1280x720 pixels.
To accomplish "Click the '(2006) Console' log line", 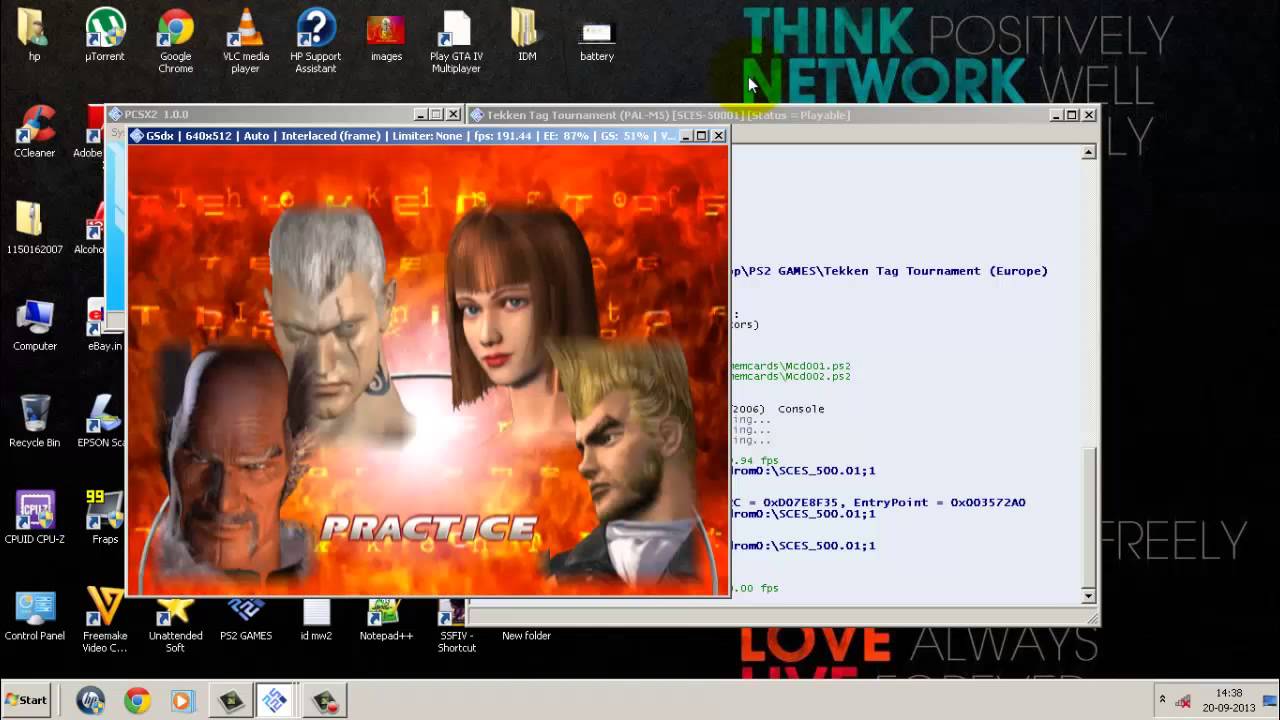I will pos(778,409).
